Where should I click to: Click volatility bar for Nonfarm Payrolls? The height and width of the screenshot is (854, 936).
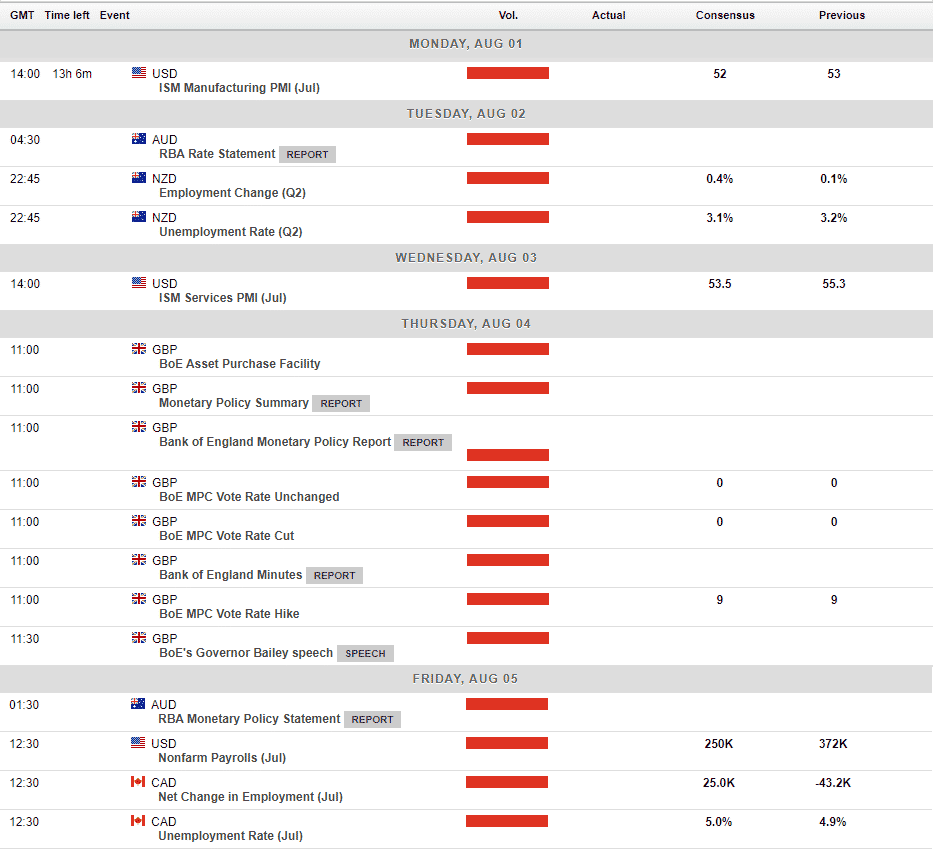click(x=507, y=743)
